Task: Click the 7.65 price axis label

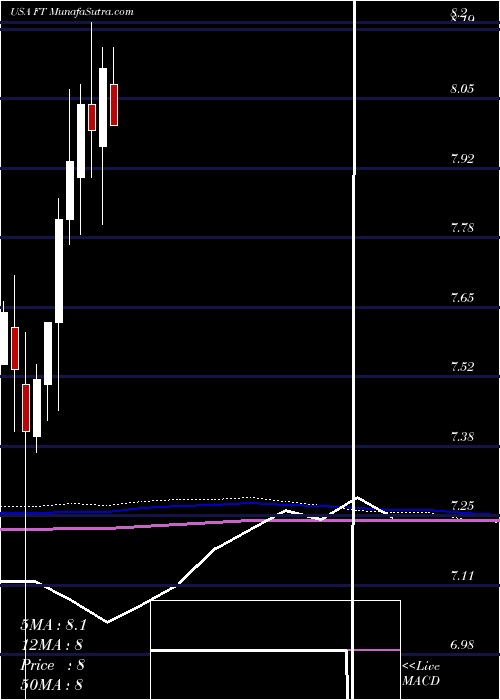Action: point(462,297)
